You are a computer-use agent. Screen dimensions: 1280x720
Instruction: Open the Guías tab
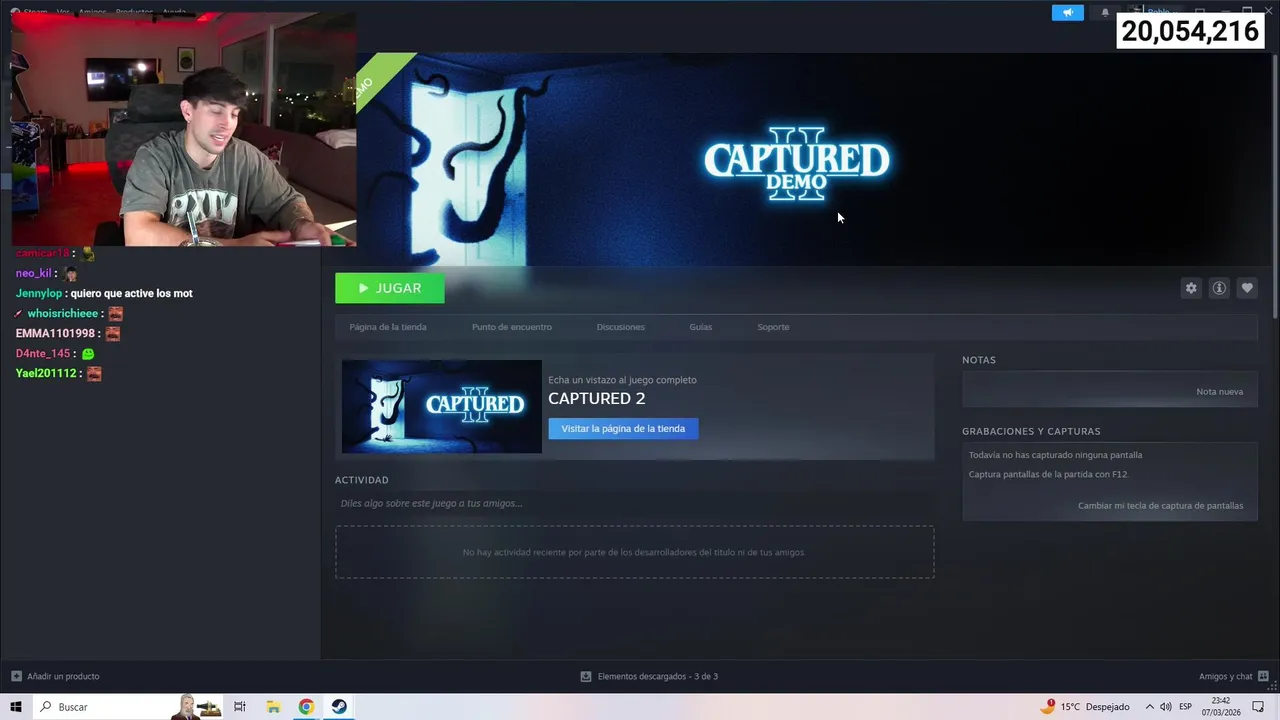[700, 327]
